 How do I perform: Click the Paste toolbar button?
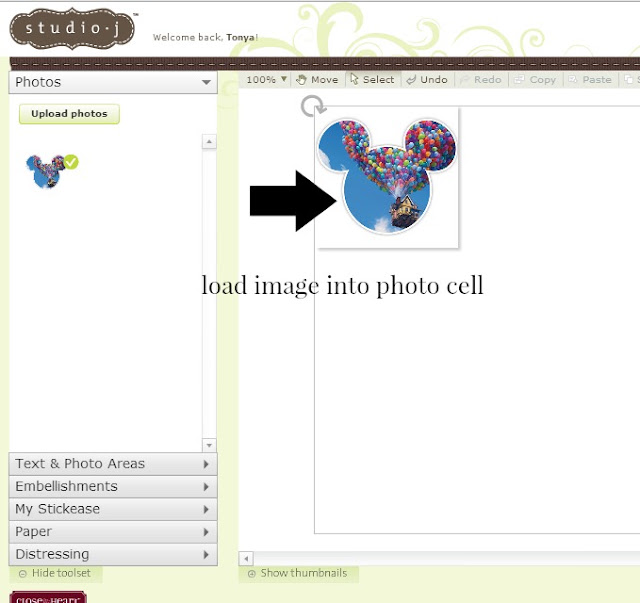tap(590, 80)
